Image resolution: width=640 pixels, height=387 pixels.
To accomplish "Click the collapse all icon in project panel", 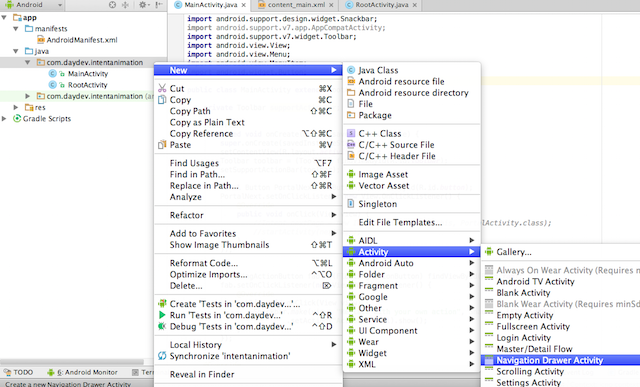I will 125,4.
